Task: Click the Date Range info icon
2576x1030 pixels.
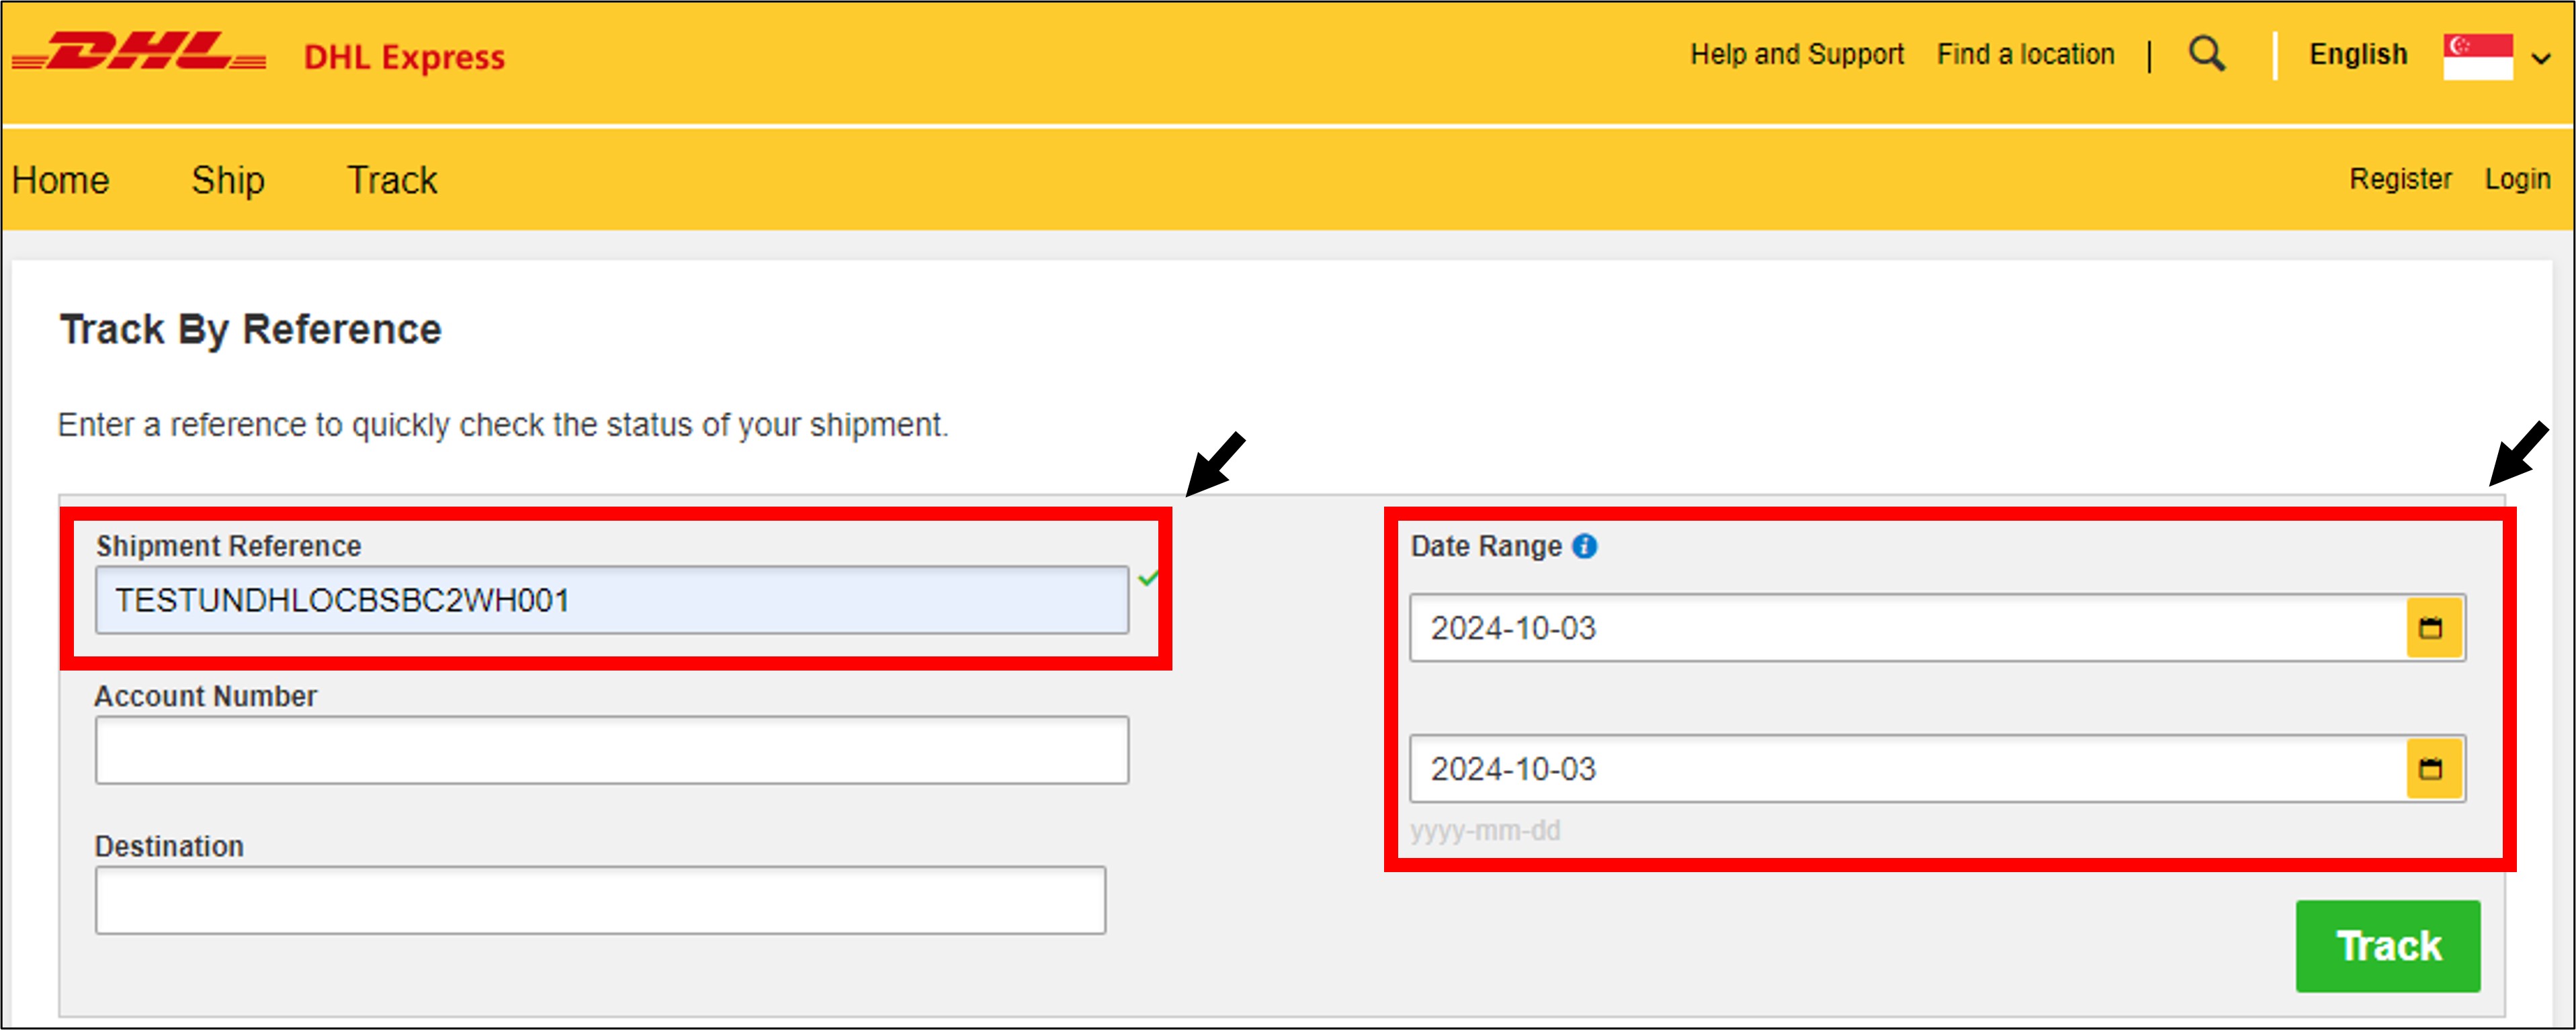Action: [1584, 546]
